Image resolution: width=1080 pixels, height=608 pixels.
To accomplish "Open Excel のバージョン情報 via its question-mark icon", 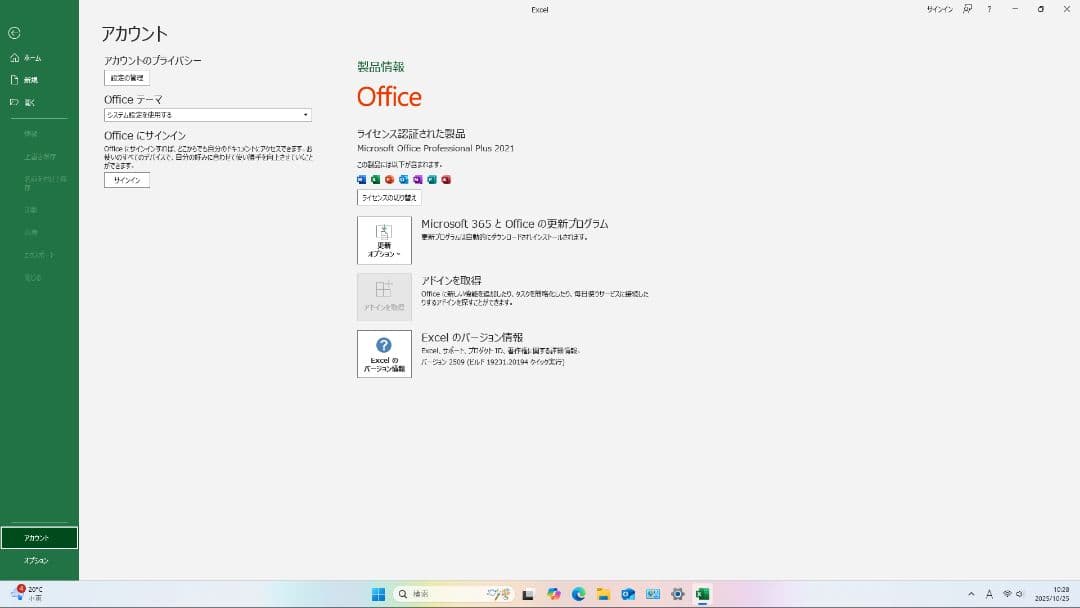I will [384, 354].
